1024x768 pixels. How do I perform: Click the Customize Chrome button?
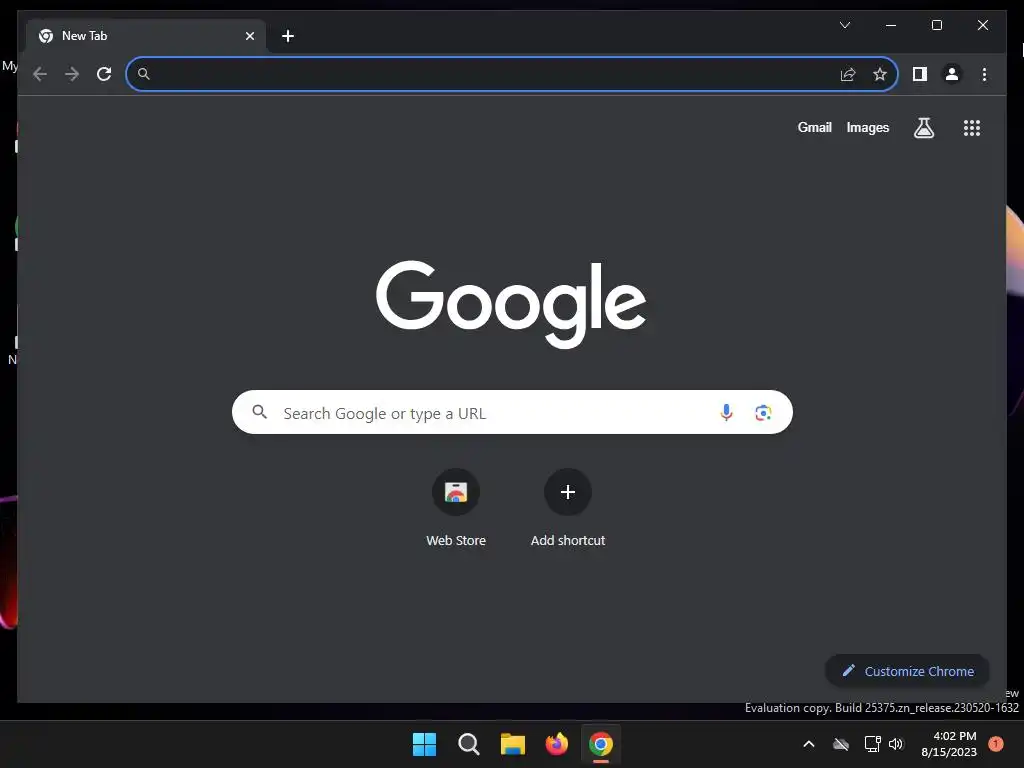click(907, 671)
